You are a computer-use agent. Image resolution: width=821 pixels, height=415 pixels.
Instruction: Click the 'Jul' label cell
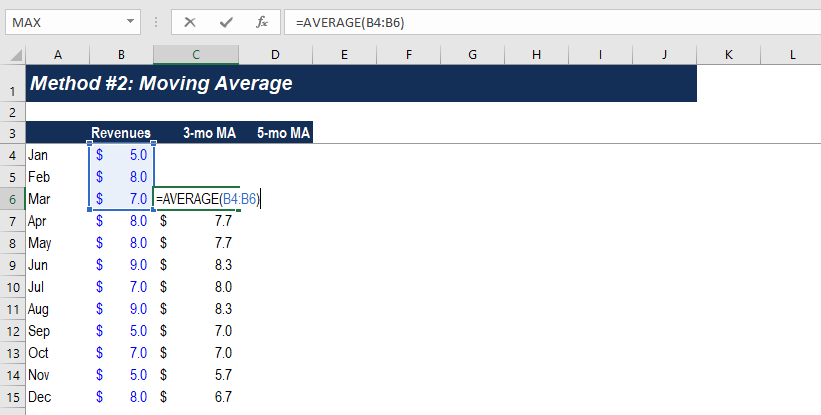58,287
